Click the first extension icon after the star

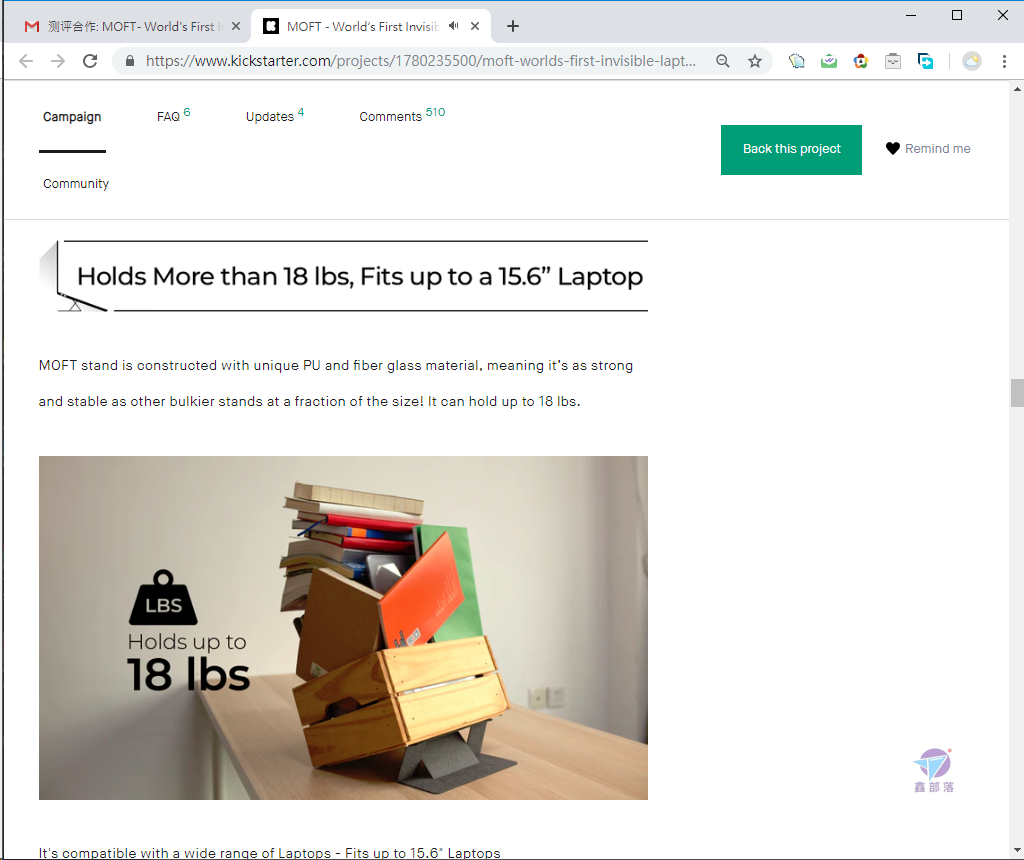797,61
